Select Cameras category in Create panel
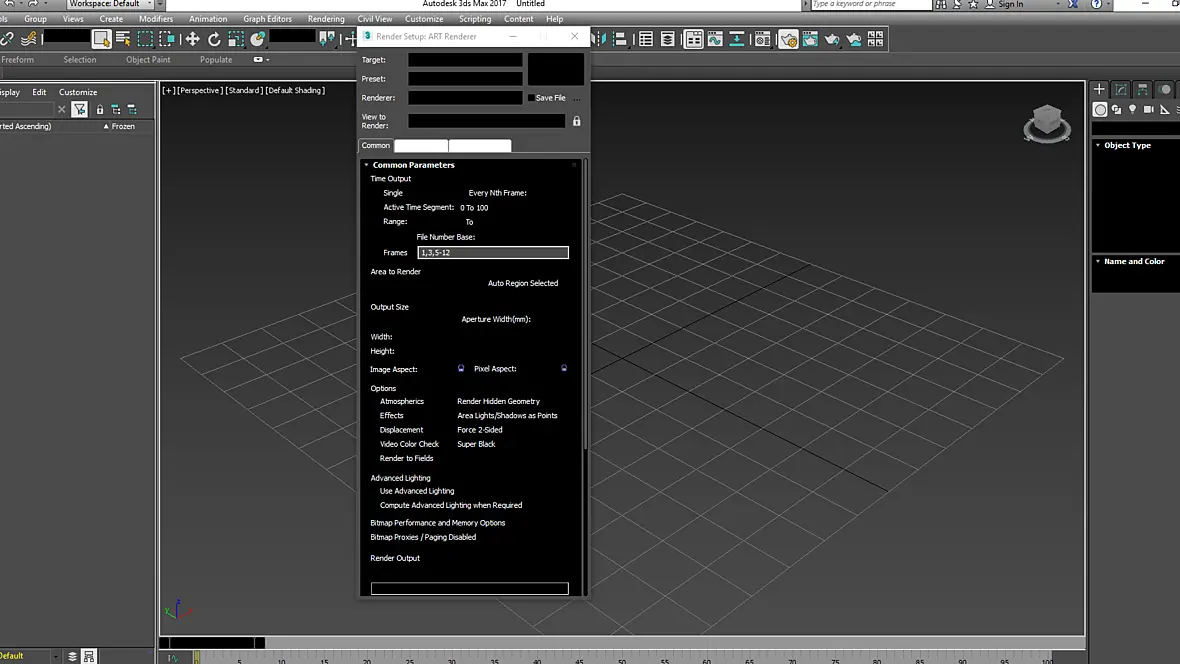Screen dimensions: 1180x664 click(1148, 110)
